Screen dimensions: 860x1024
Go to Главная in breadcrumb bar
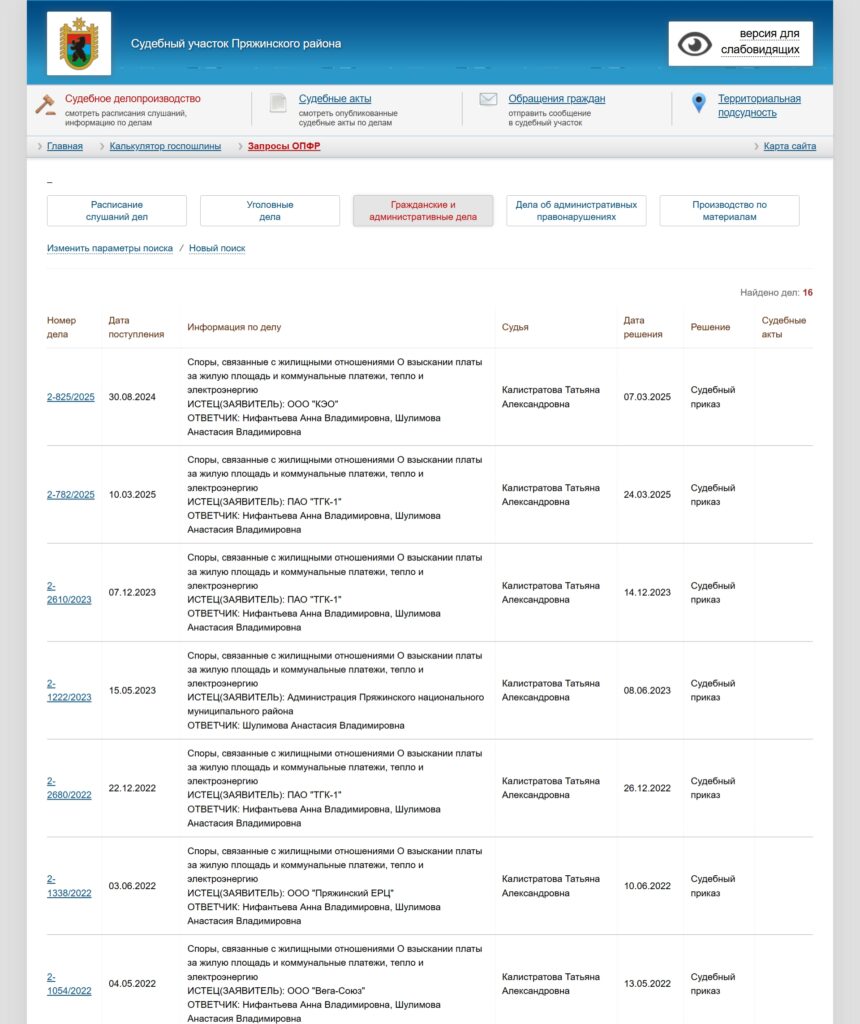coord(65,146)
